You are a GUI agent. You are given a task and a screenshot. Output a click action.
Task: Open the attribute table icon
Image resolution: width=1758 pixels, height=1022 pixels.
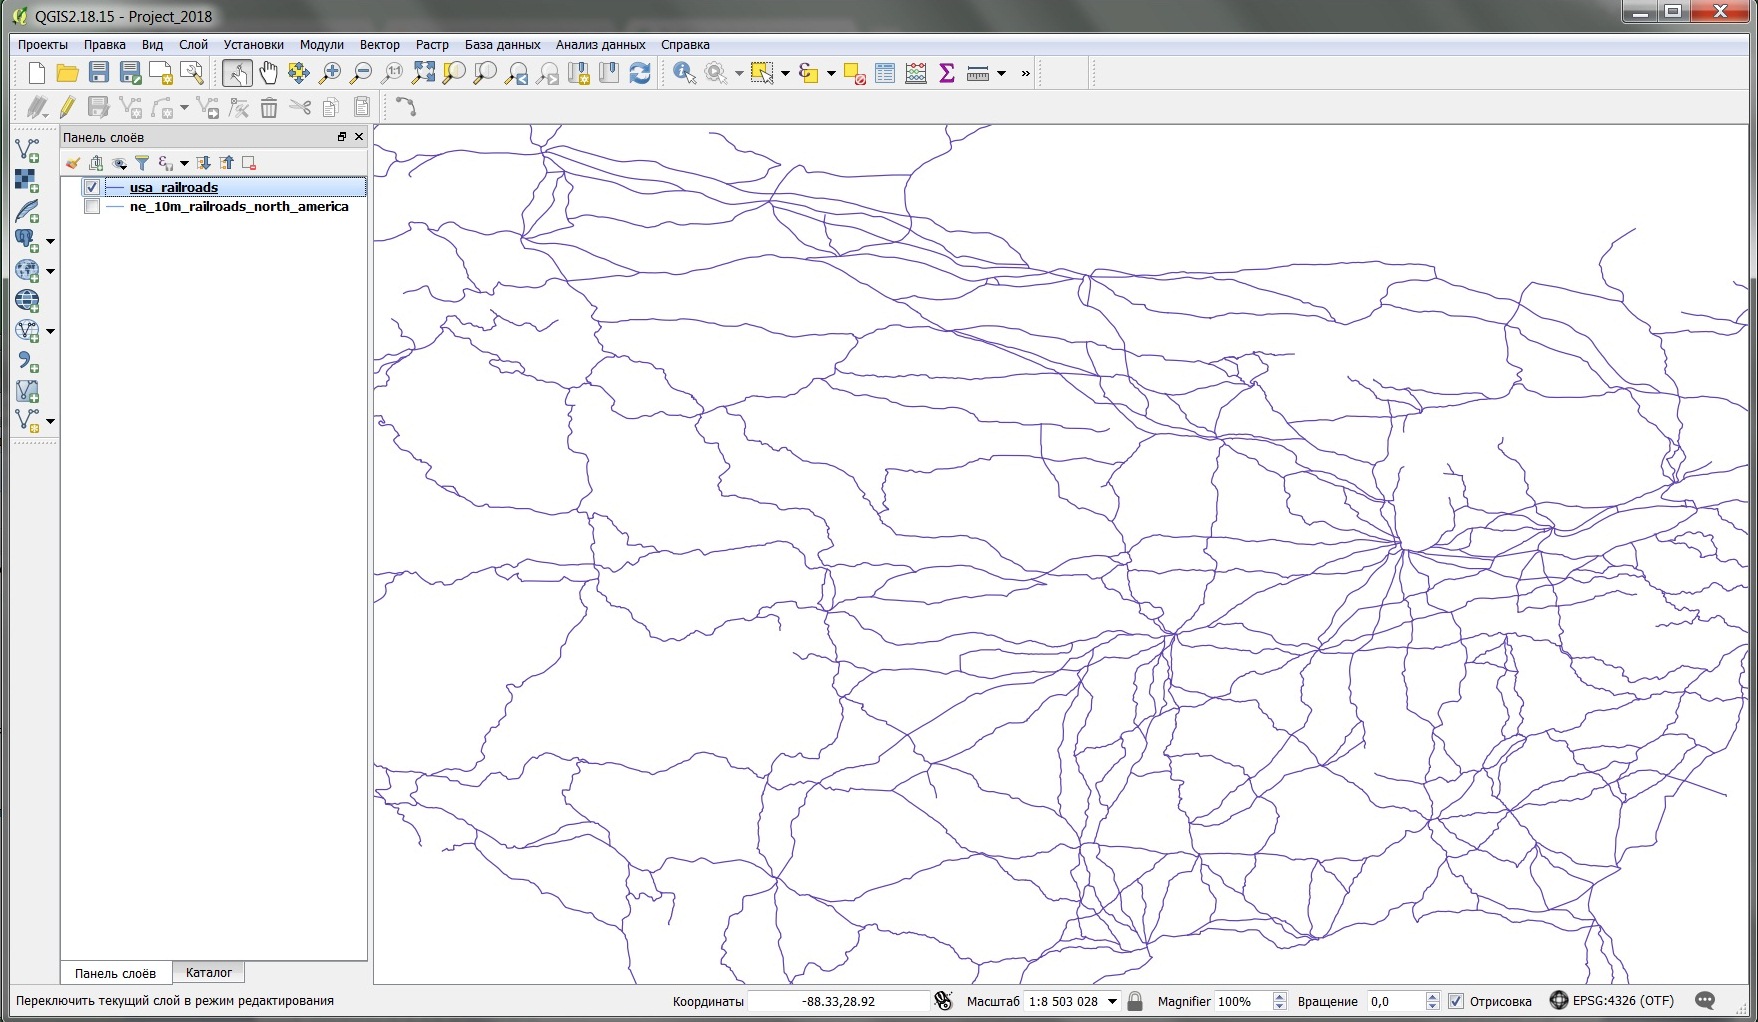tap(885, 73)
